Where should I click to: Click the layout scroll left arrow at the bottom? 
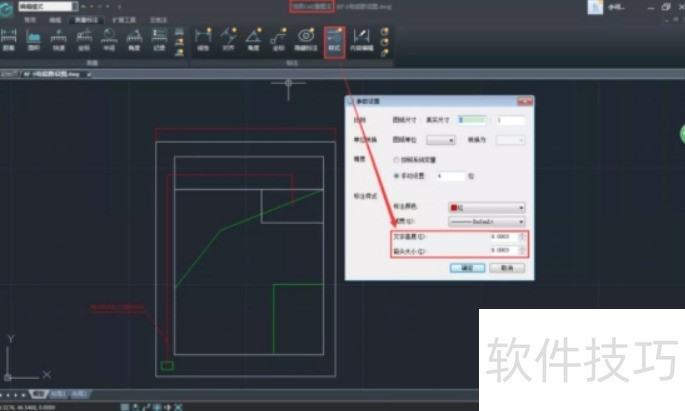(8, 395)
